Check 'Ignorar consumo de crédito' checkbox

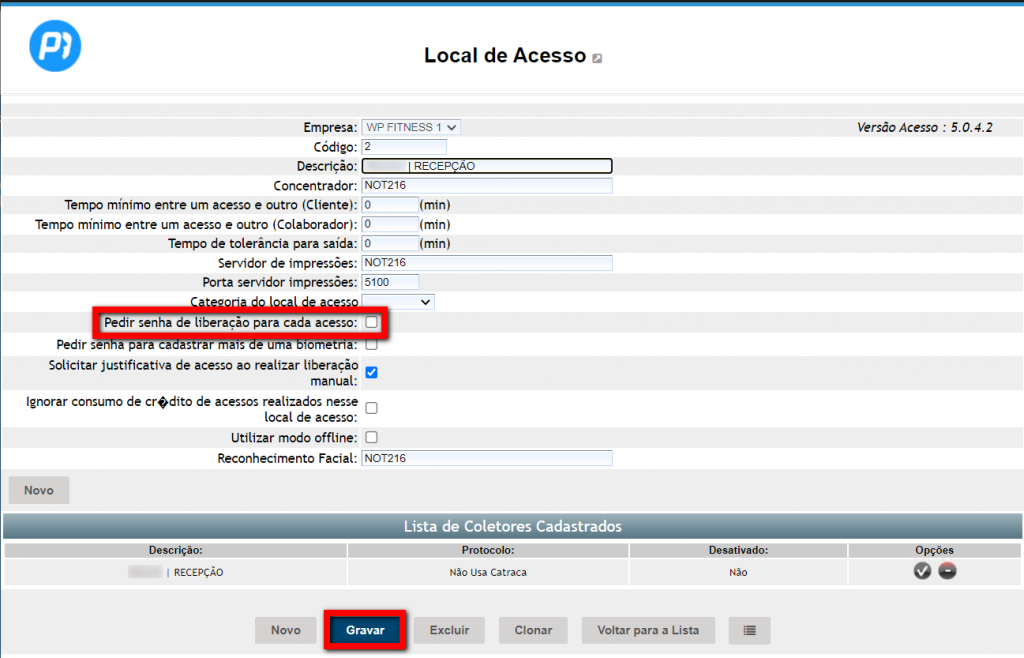click(x=371, y=408)
